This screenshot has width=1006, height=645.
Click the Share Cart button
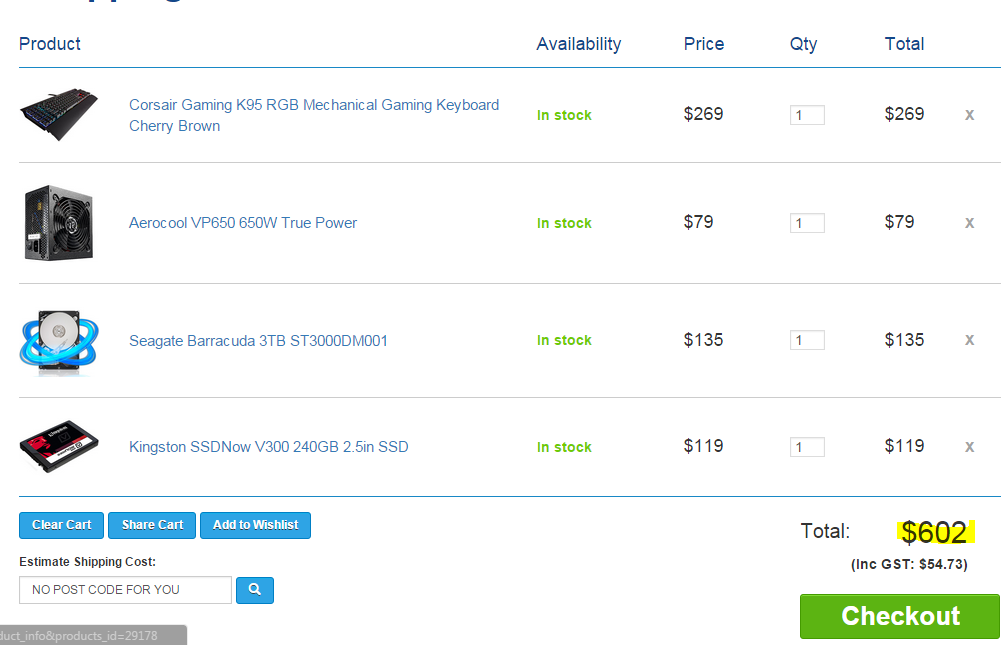coord(152,525)
